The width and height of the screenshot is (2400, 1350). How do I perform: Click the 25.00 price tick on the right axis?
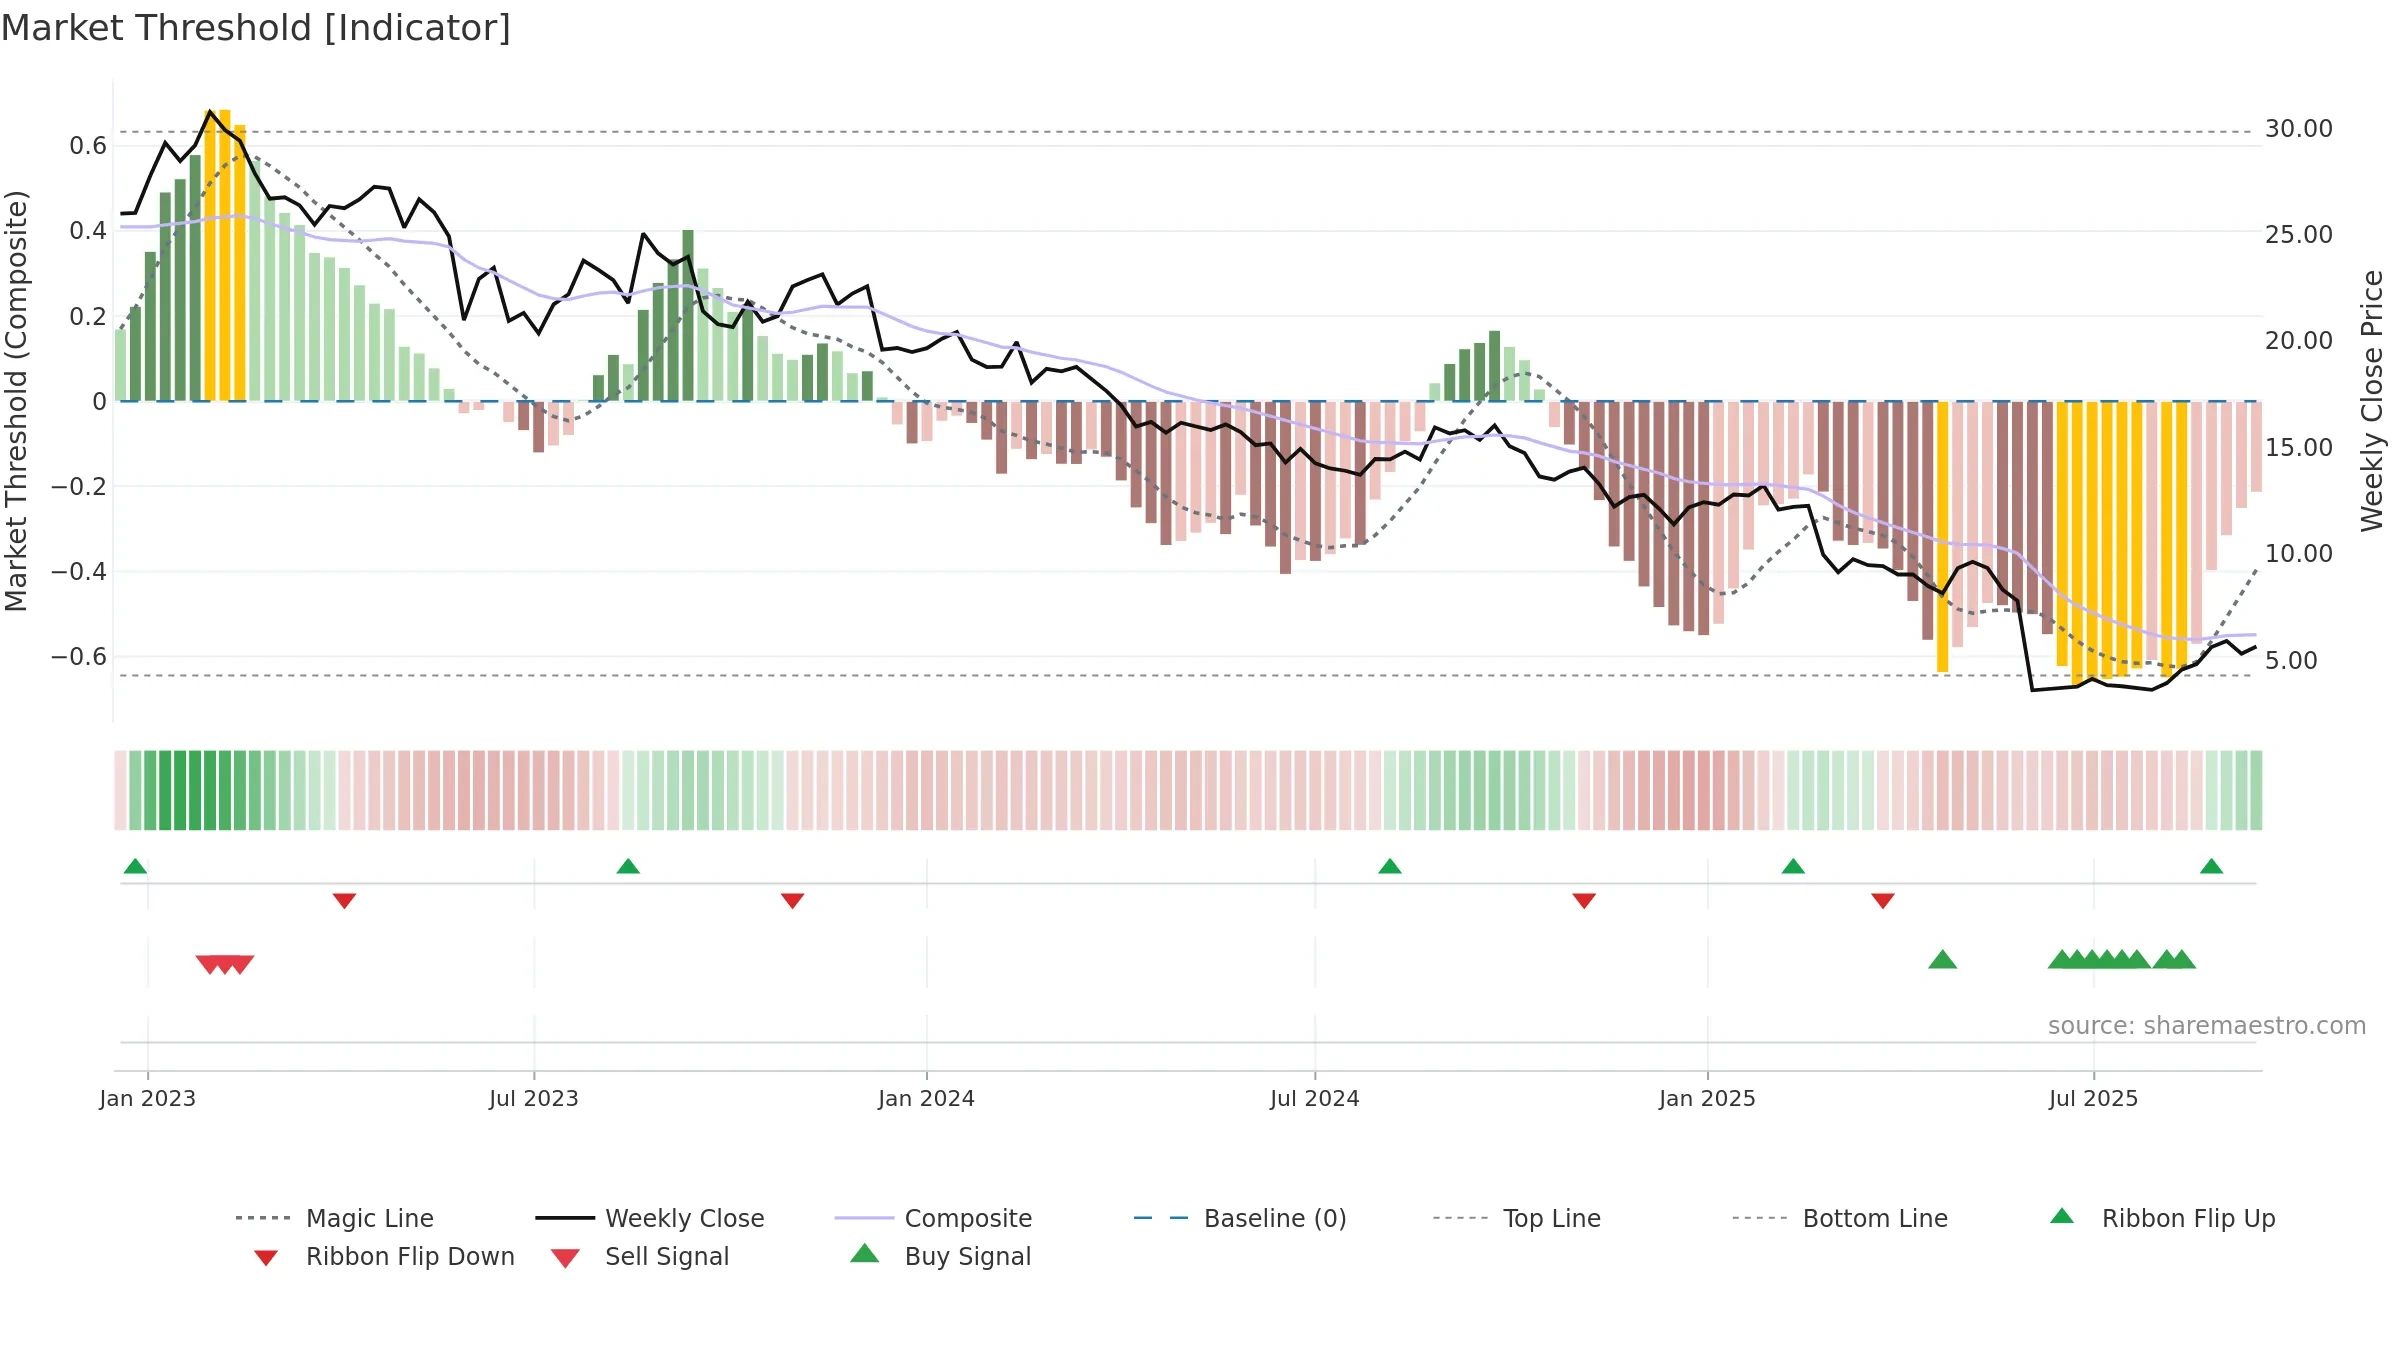2299,235
